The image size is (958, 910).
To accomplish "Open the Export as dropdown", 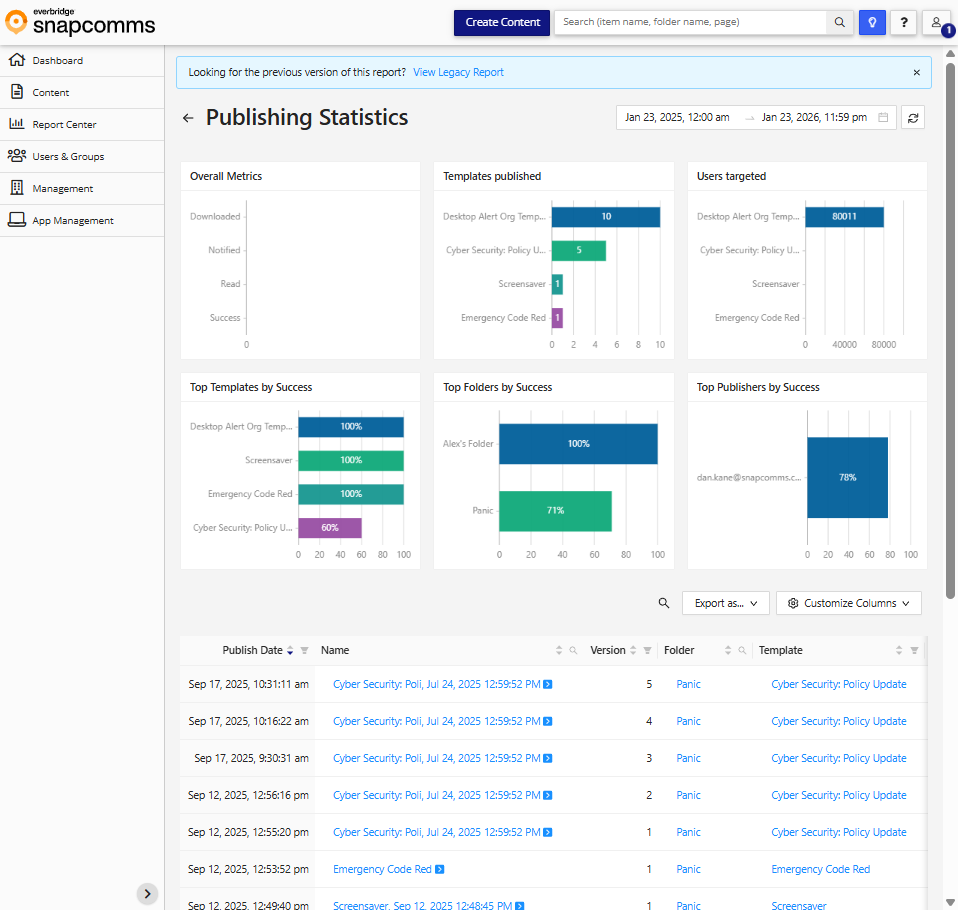I will click(725, 603).
